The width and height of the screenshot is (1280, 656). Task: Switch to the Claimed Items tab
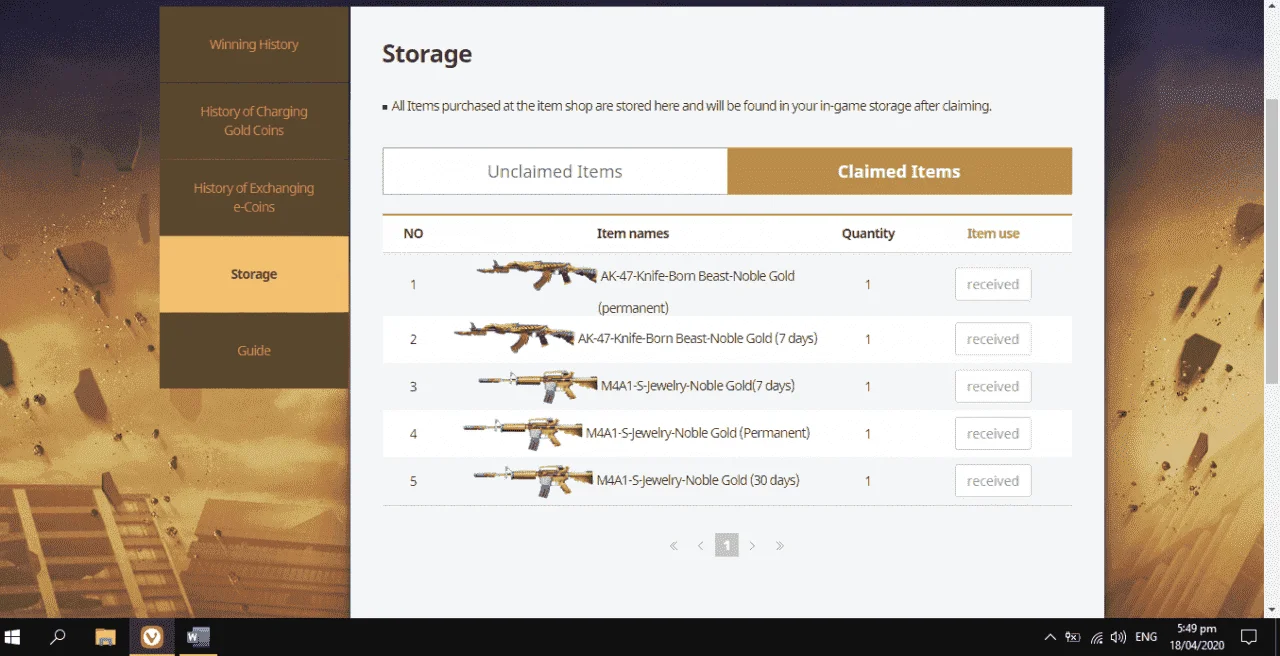point(899,171)
